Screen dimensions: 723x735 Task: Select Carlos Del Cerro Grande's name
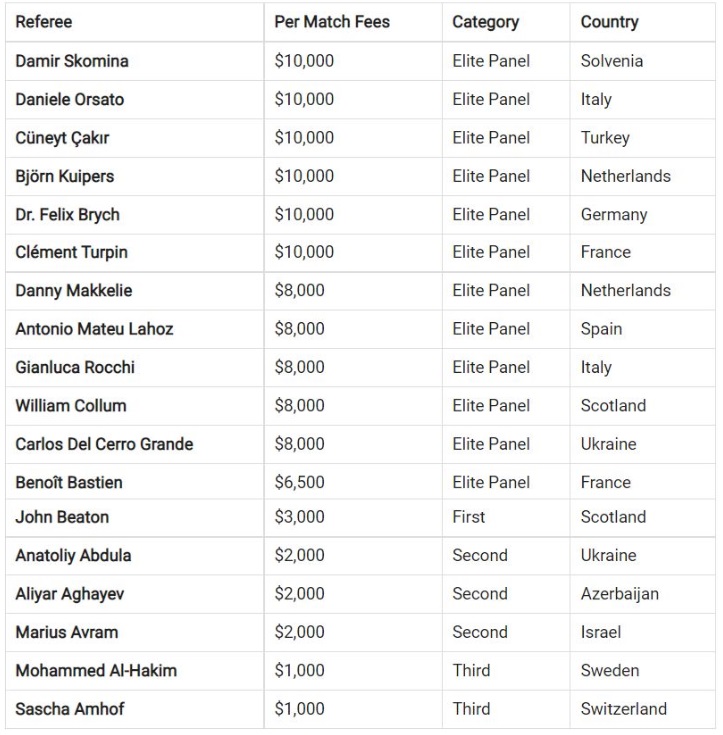104,444
